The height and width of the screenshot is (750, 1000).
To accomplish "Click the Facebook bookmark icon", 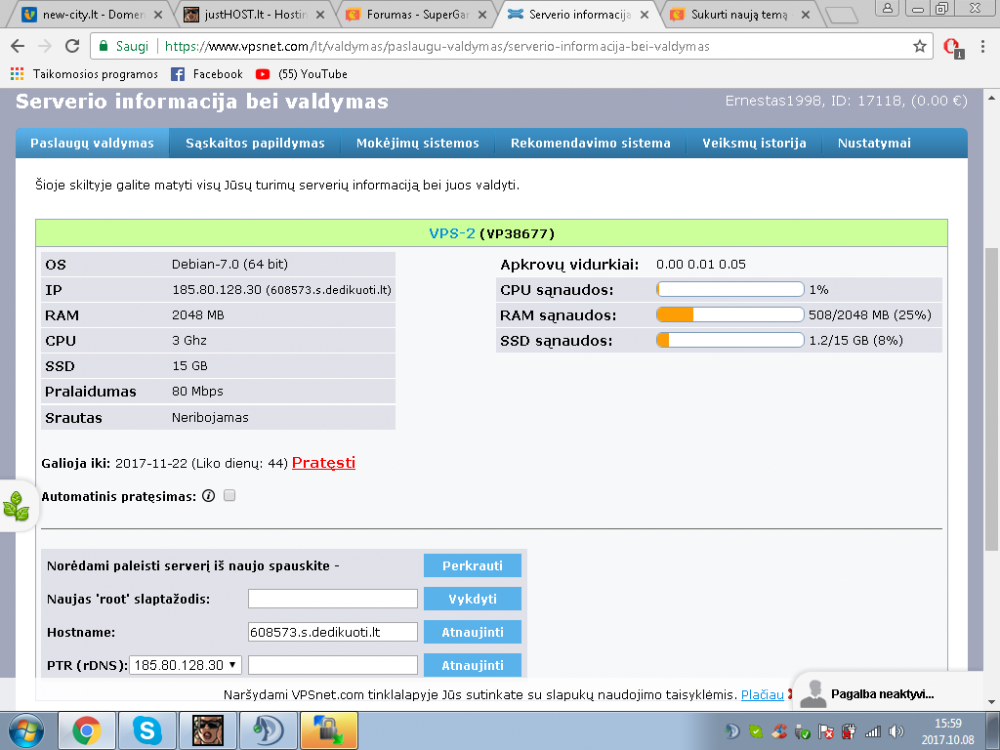I will (x=178, y=74).
